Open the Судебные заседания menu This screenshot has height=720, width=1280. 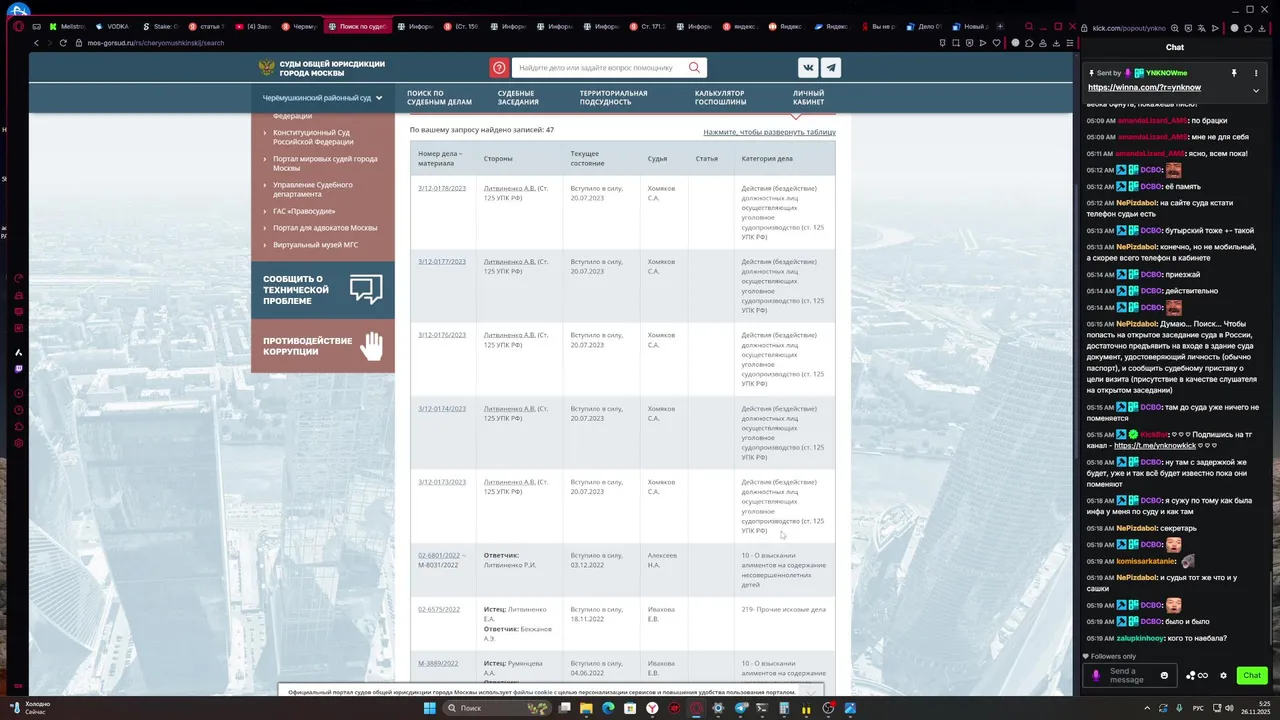coord(518,98)
